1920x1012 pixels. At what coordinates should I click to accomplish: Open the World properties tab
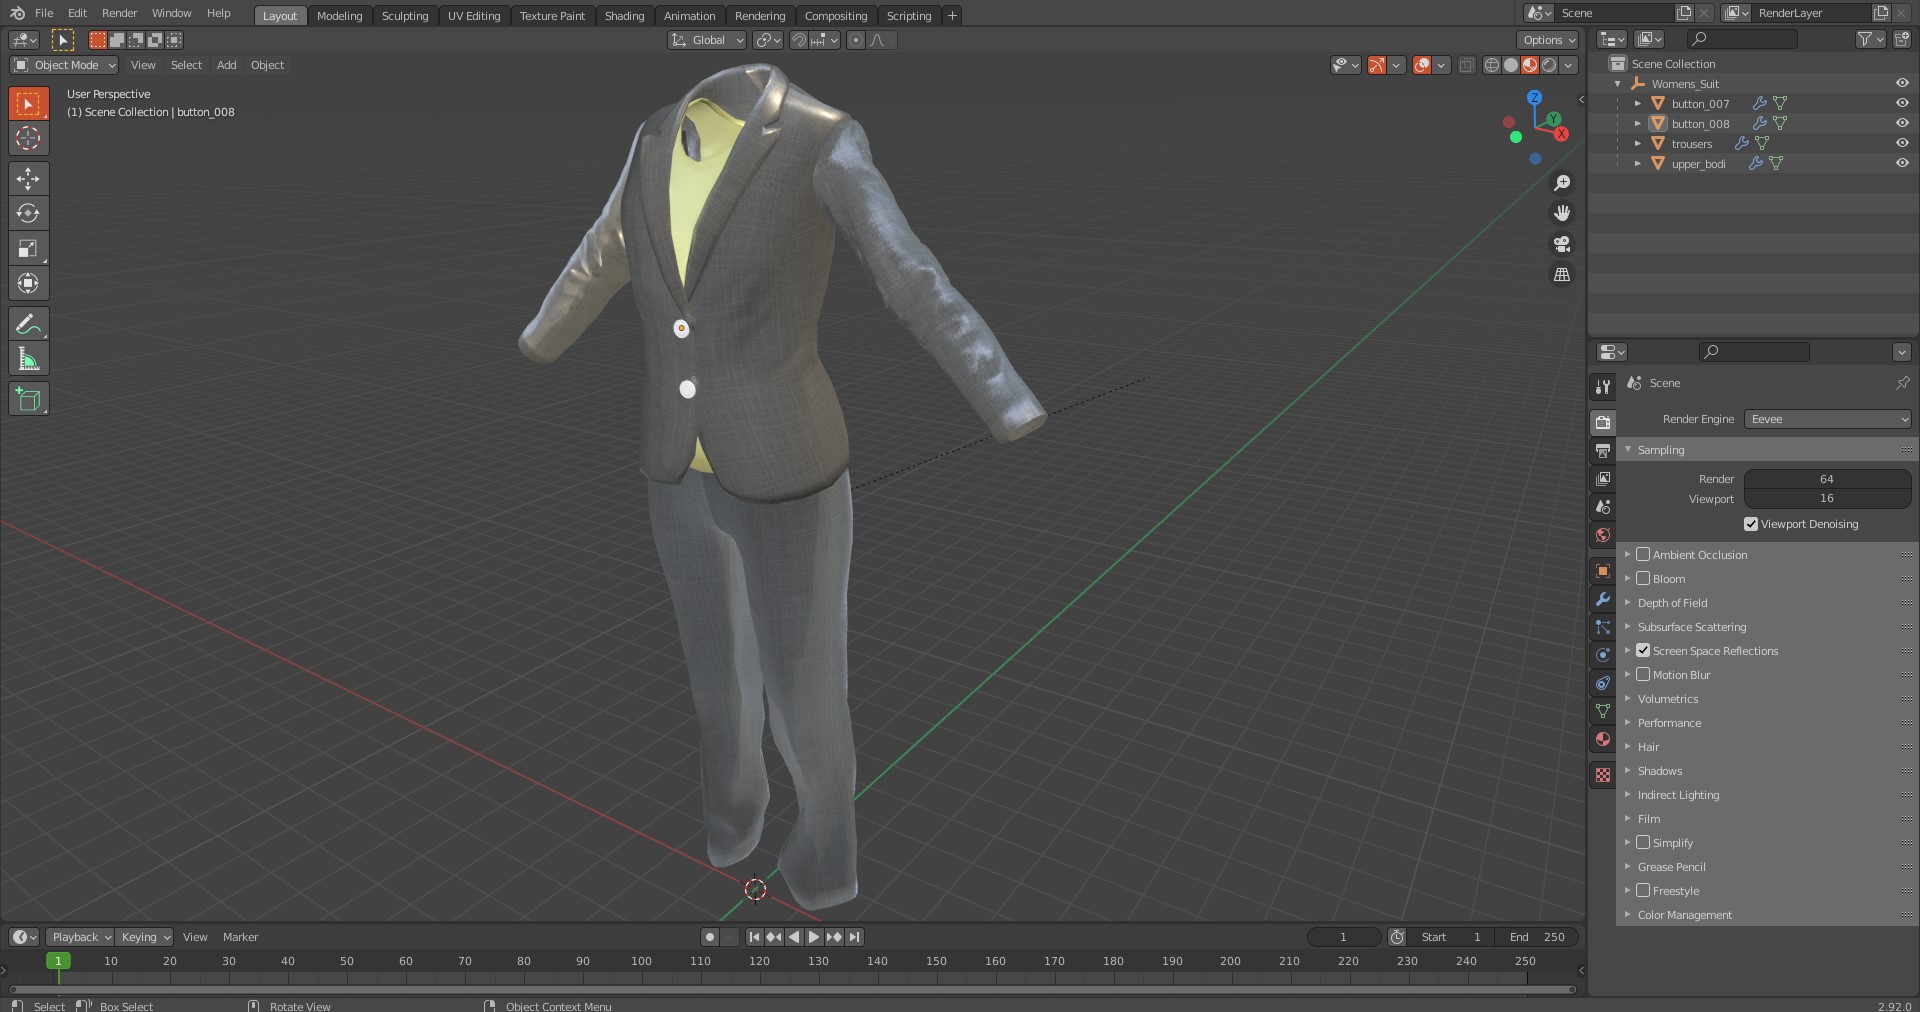[x=1603, y=535]
